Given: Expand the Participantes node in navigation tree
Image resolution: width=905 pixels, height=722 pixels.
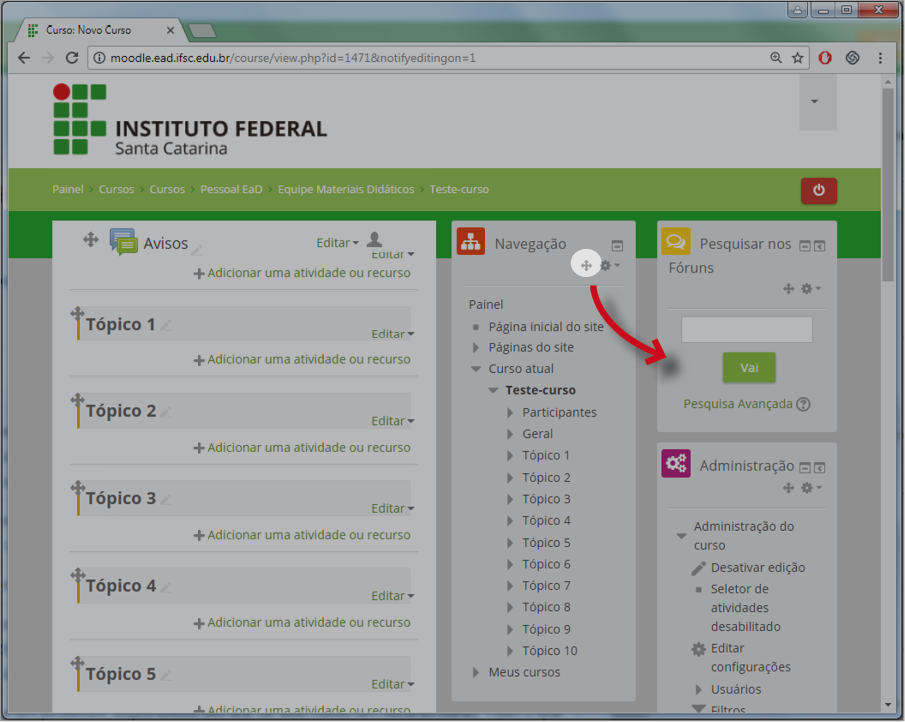Looking at the screenshot, I should (x=510, y=413).
